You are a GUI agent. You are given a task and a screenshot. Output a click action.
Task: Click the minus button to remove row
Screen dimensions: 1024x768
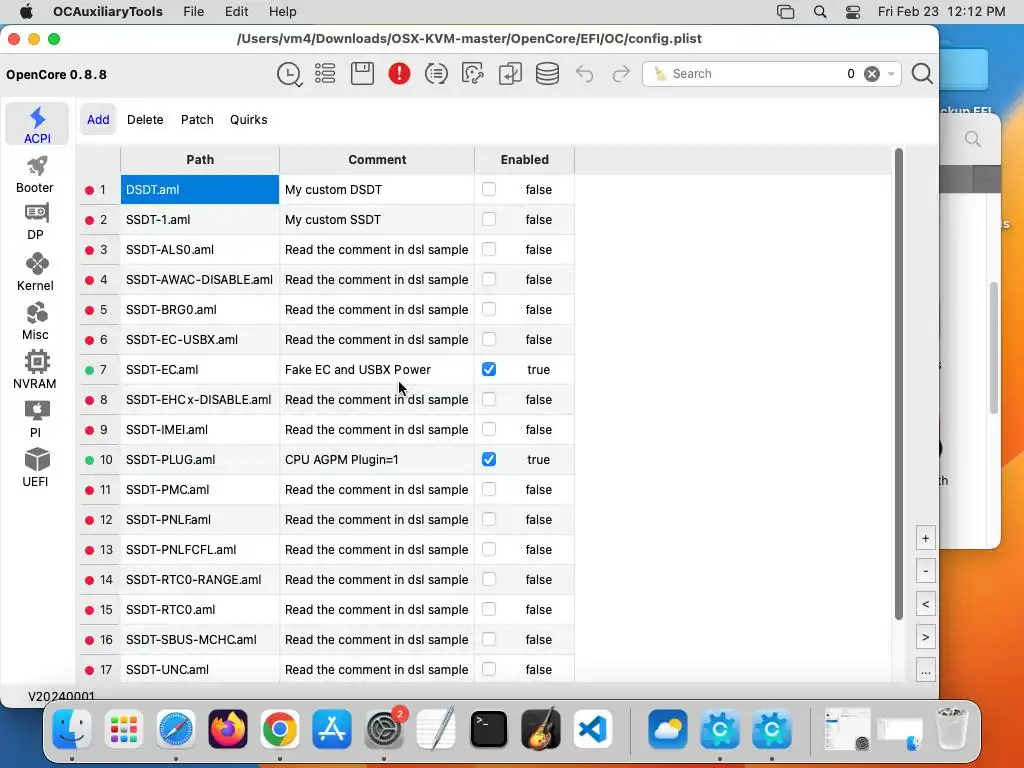(925, 571)
